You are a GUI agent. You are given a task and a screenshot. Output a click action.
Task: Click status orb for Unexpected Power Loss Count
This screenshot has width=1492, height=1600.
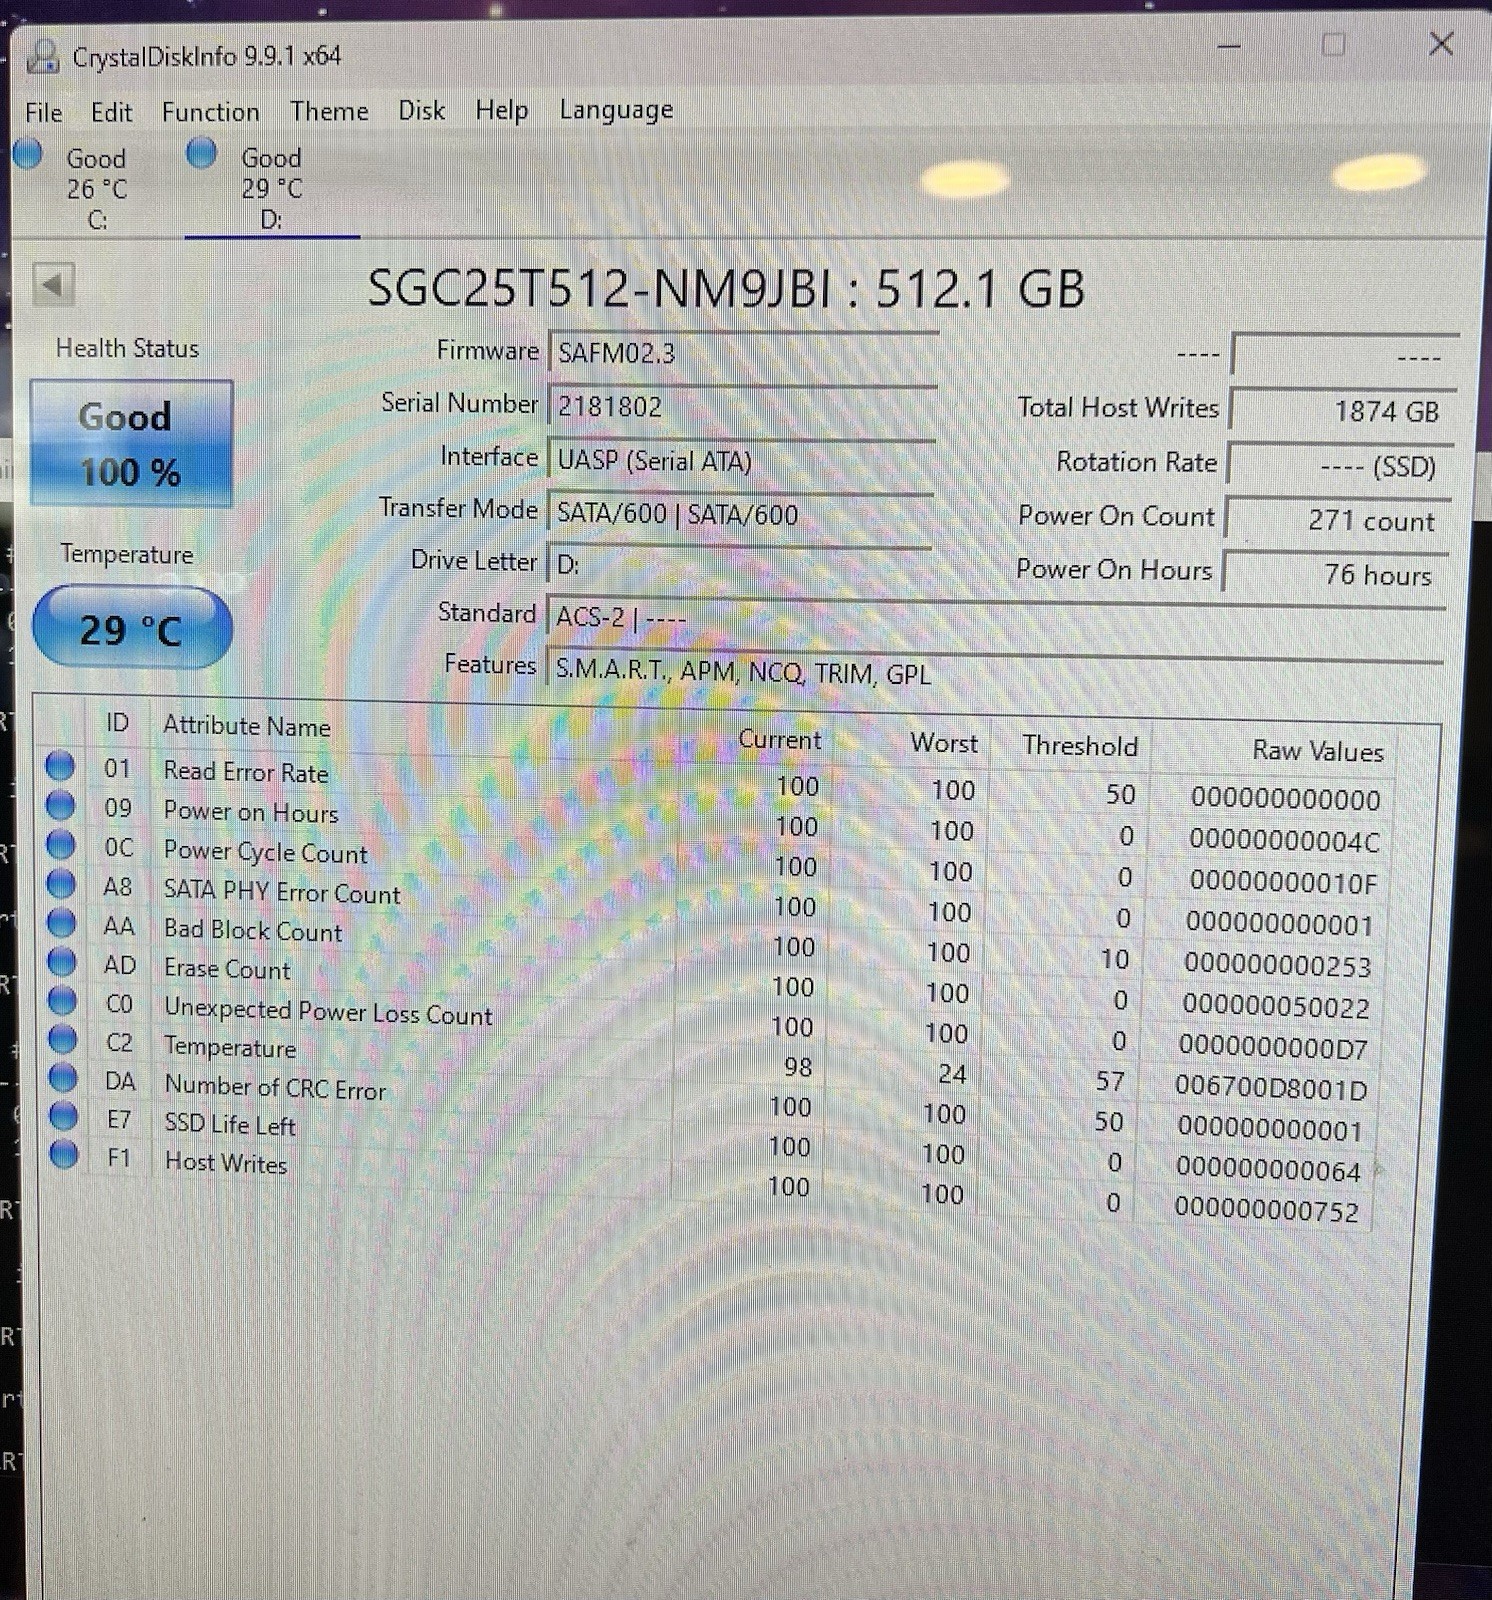click(x=62, y=1000)
